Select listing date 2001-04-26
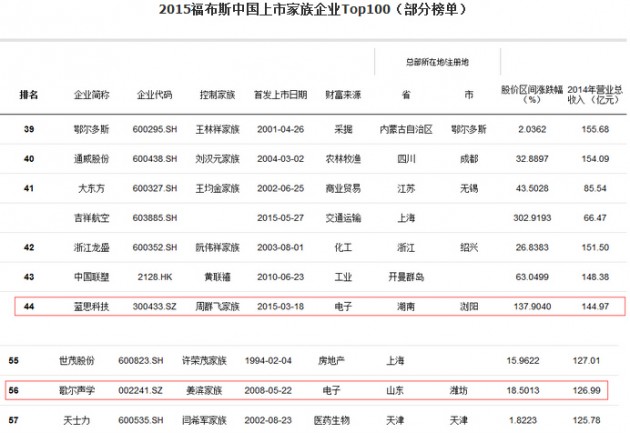The image size is (630, 433). (280, 129)
